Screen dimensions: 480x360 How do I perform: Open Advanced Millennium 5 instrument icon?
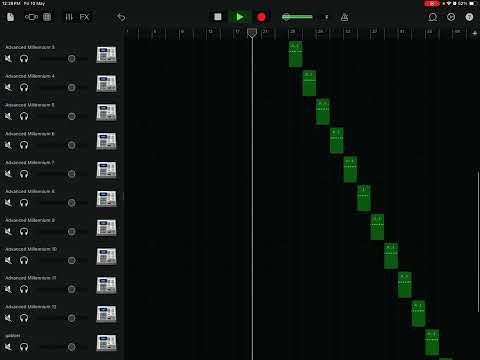(x=106, y=112)
